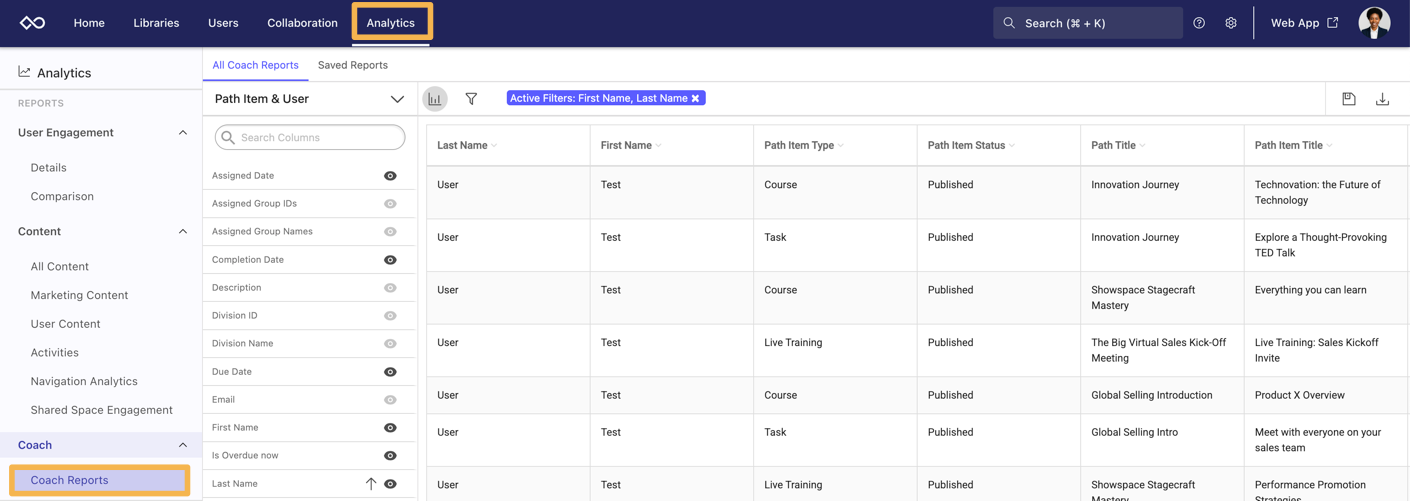1410x501 pixels.
Task: Open the settings gear icon
Action: click(1231, 23)
